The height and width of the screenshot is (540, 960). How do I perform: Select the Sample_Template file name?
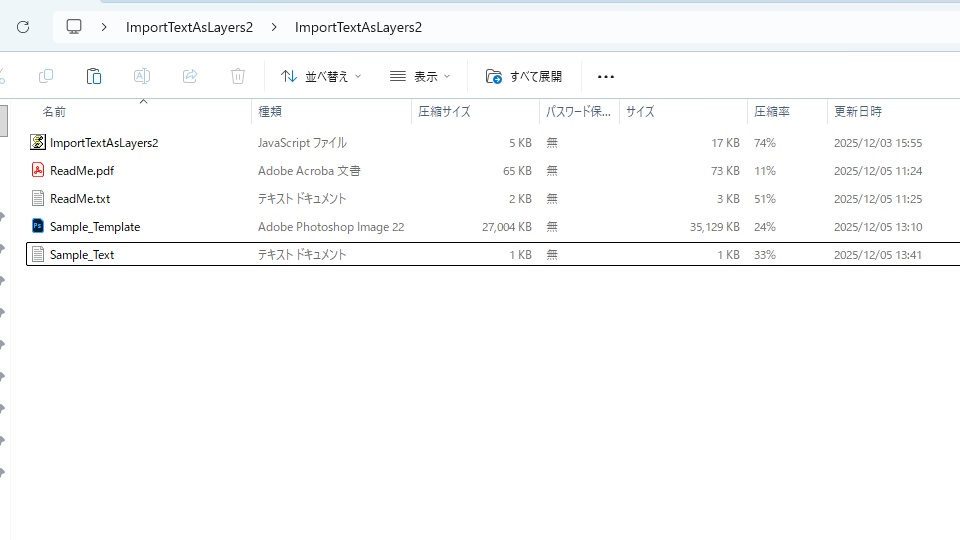point(95,227)
